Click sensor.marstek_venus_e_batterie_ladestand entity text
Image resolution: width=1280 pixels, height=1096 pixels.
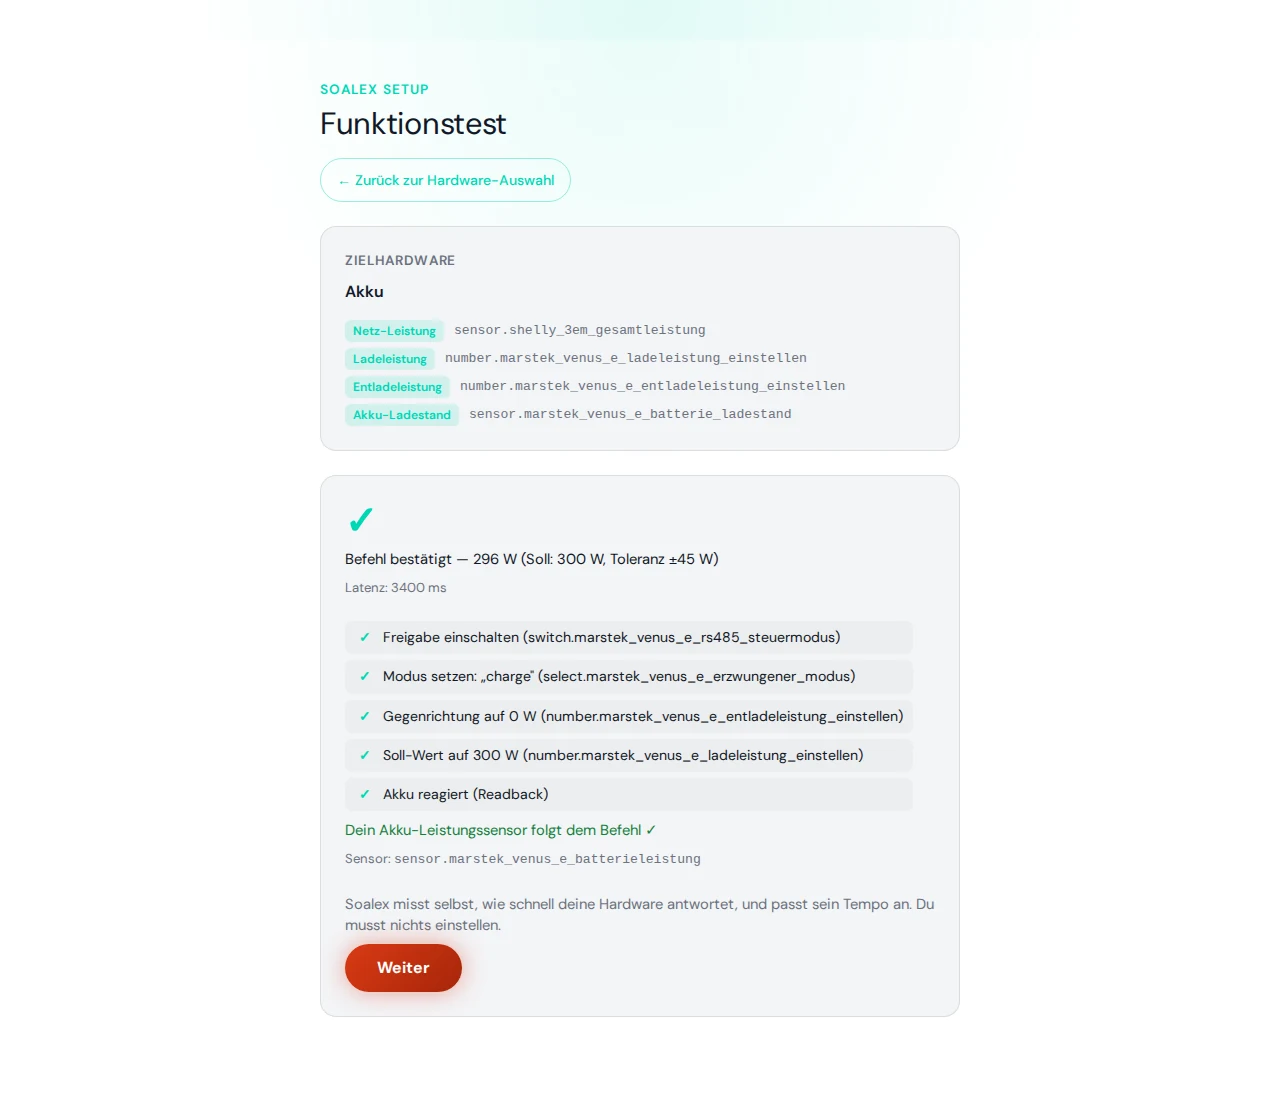630,414
